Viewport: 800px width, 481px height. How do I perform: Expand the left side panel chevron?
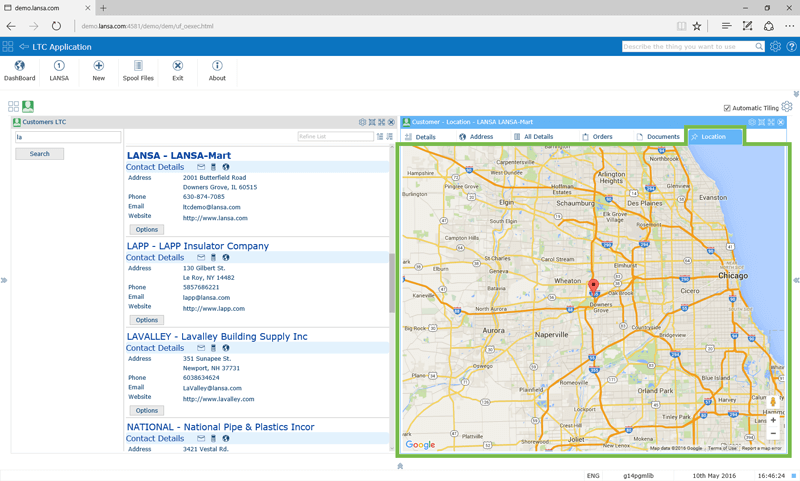click(x=4, y=280)
